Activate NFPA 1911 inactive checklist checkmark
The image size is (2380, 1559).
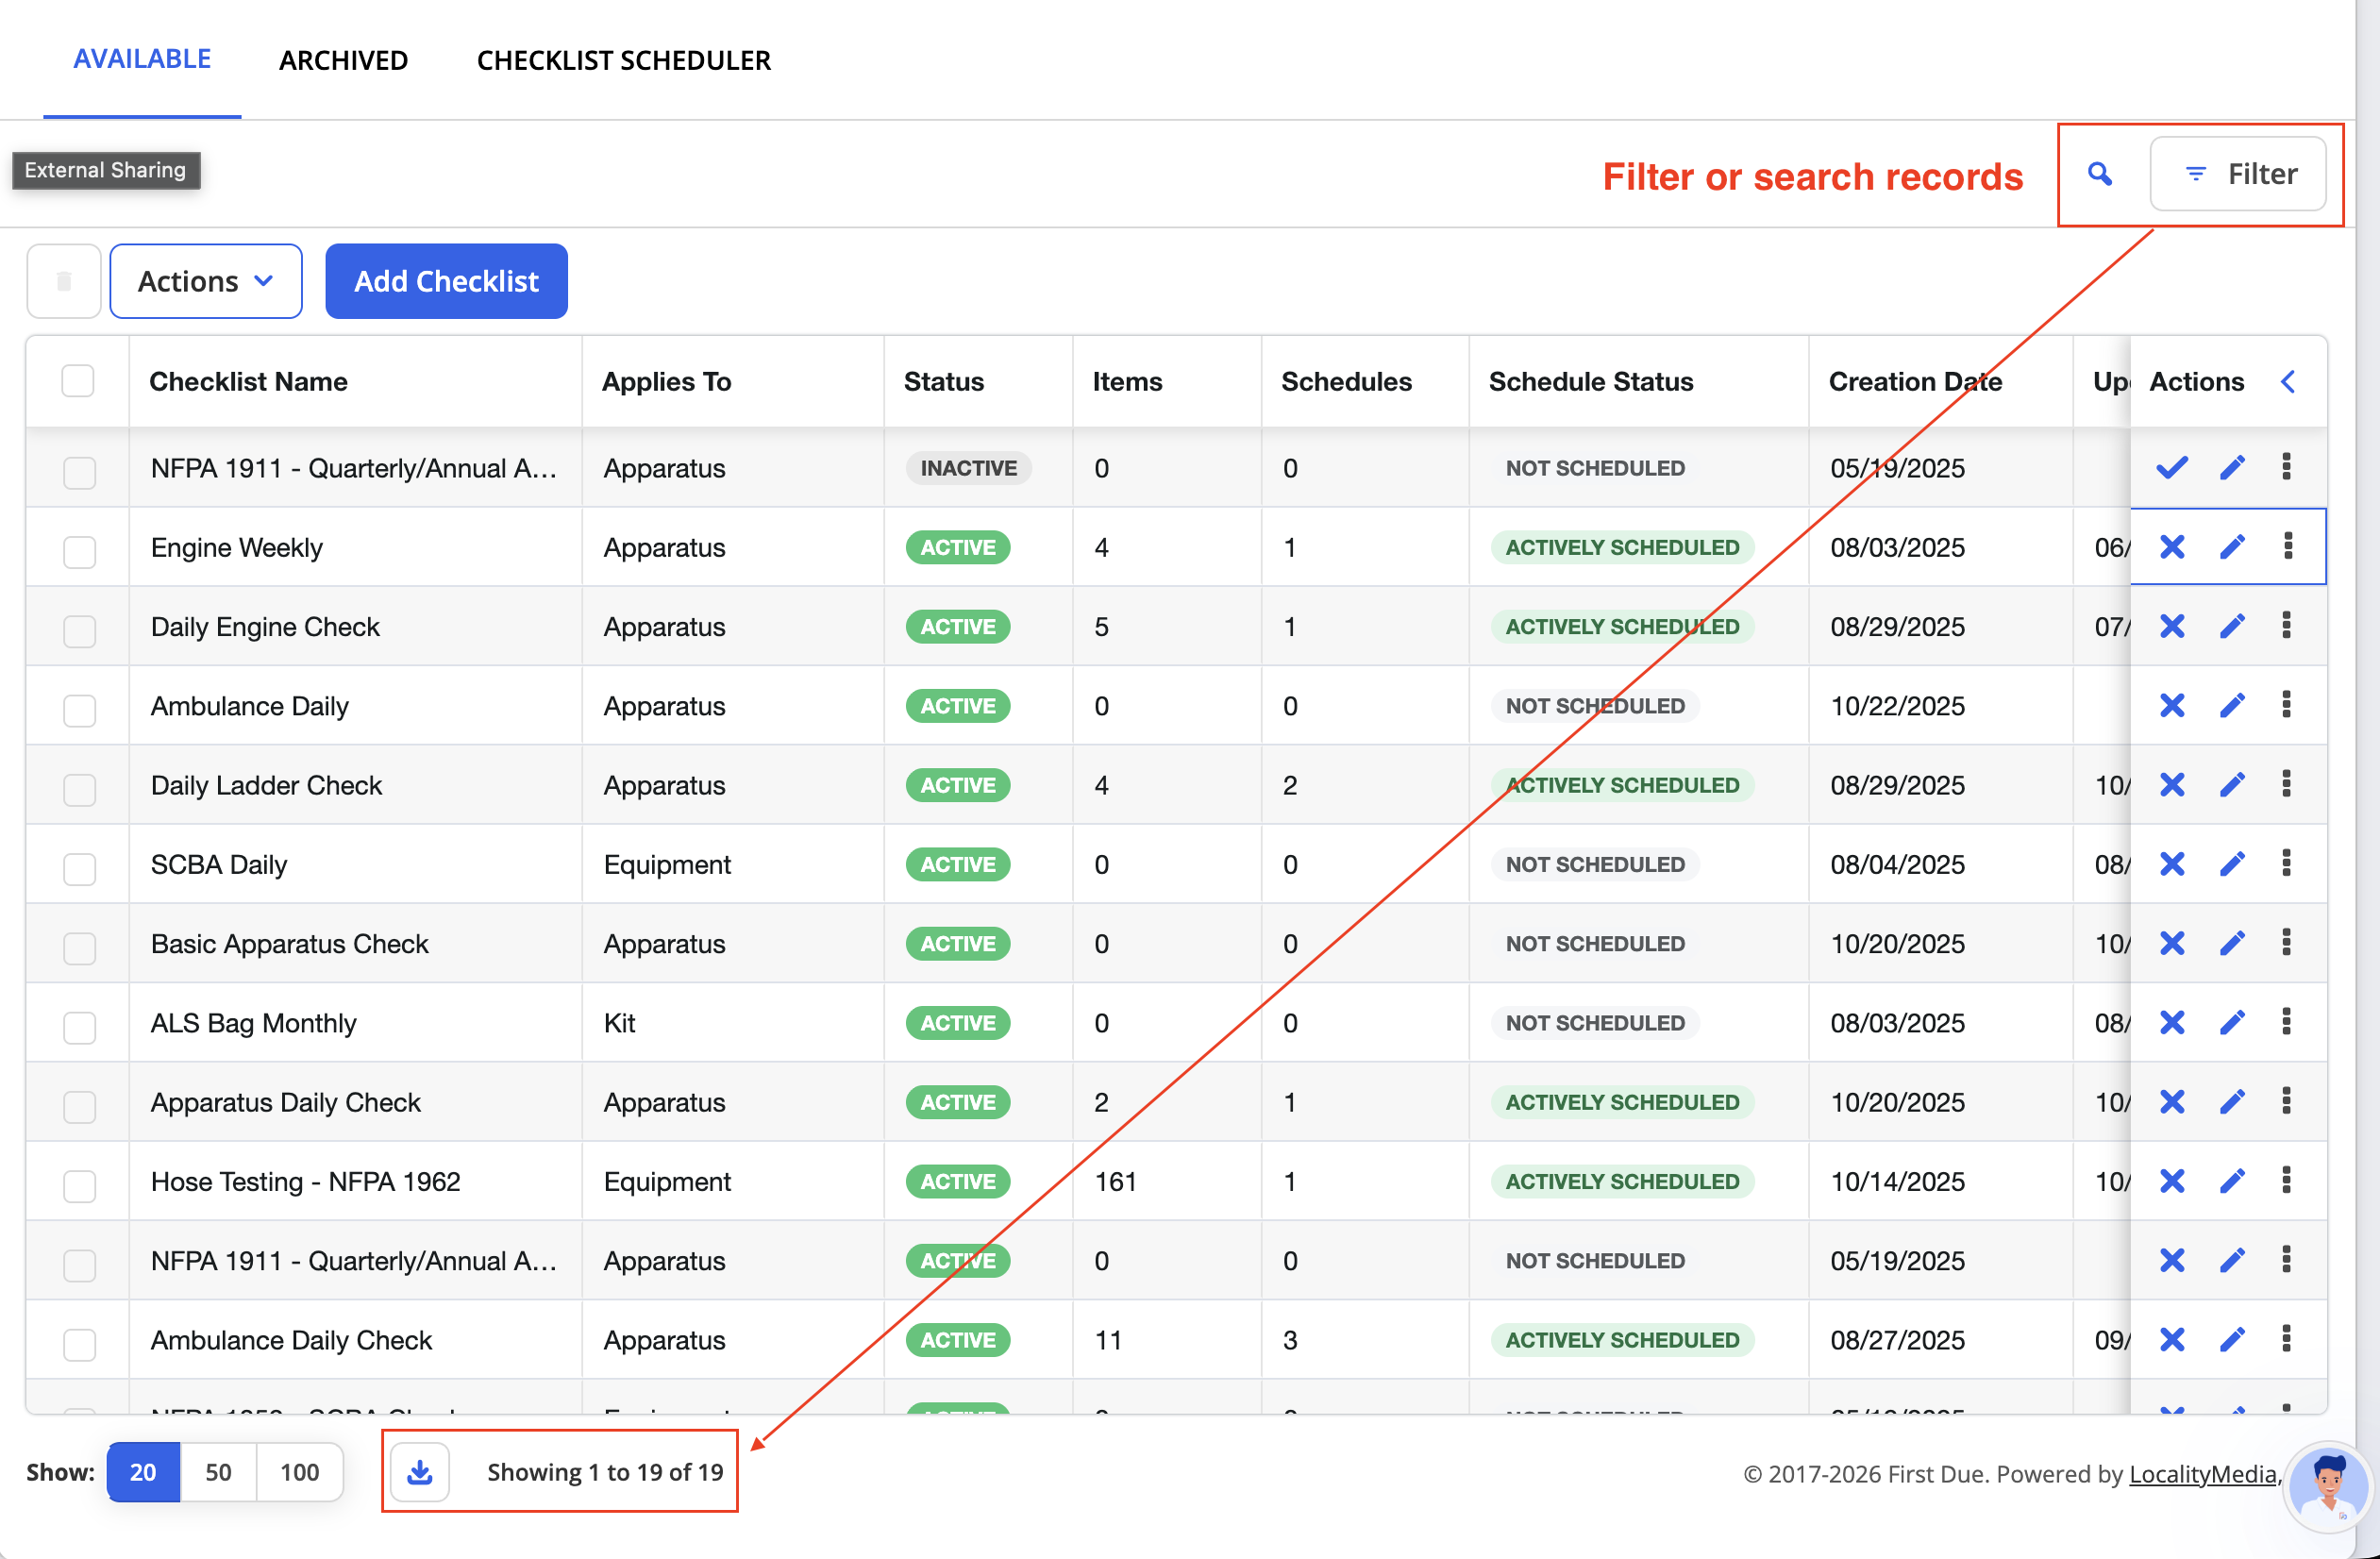[x=2172, y=467]
